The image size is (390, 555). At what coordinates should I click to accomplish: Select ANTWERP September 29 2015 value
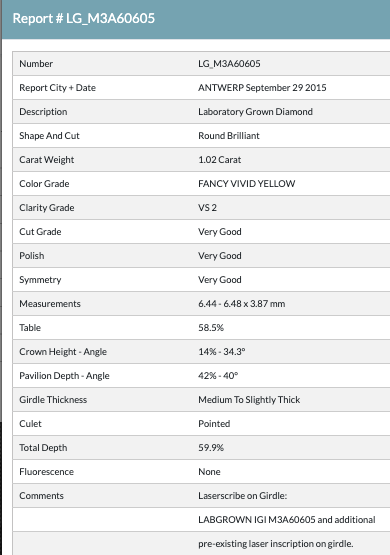[262, 88]
